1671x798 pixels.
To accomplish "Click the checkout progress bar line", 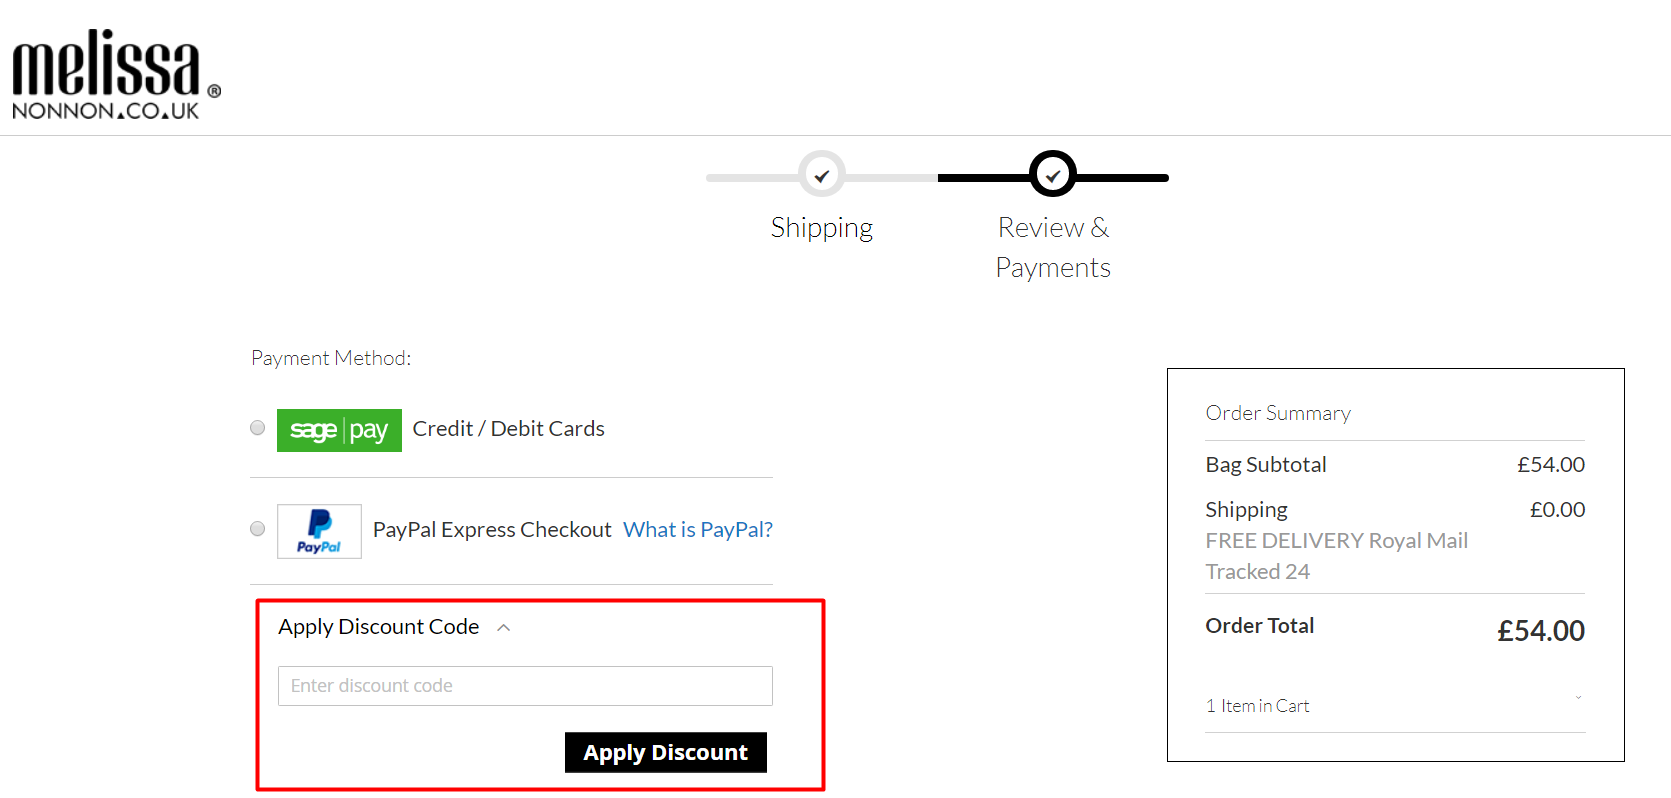I will point(937,178).
